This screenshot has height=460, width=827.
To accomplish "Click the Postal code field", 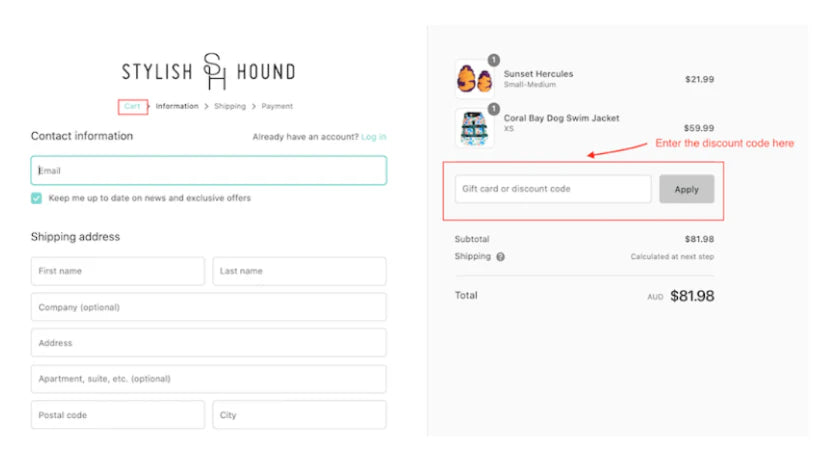I will click(117, 415).
